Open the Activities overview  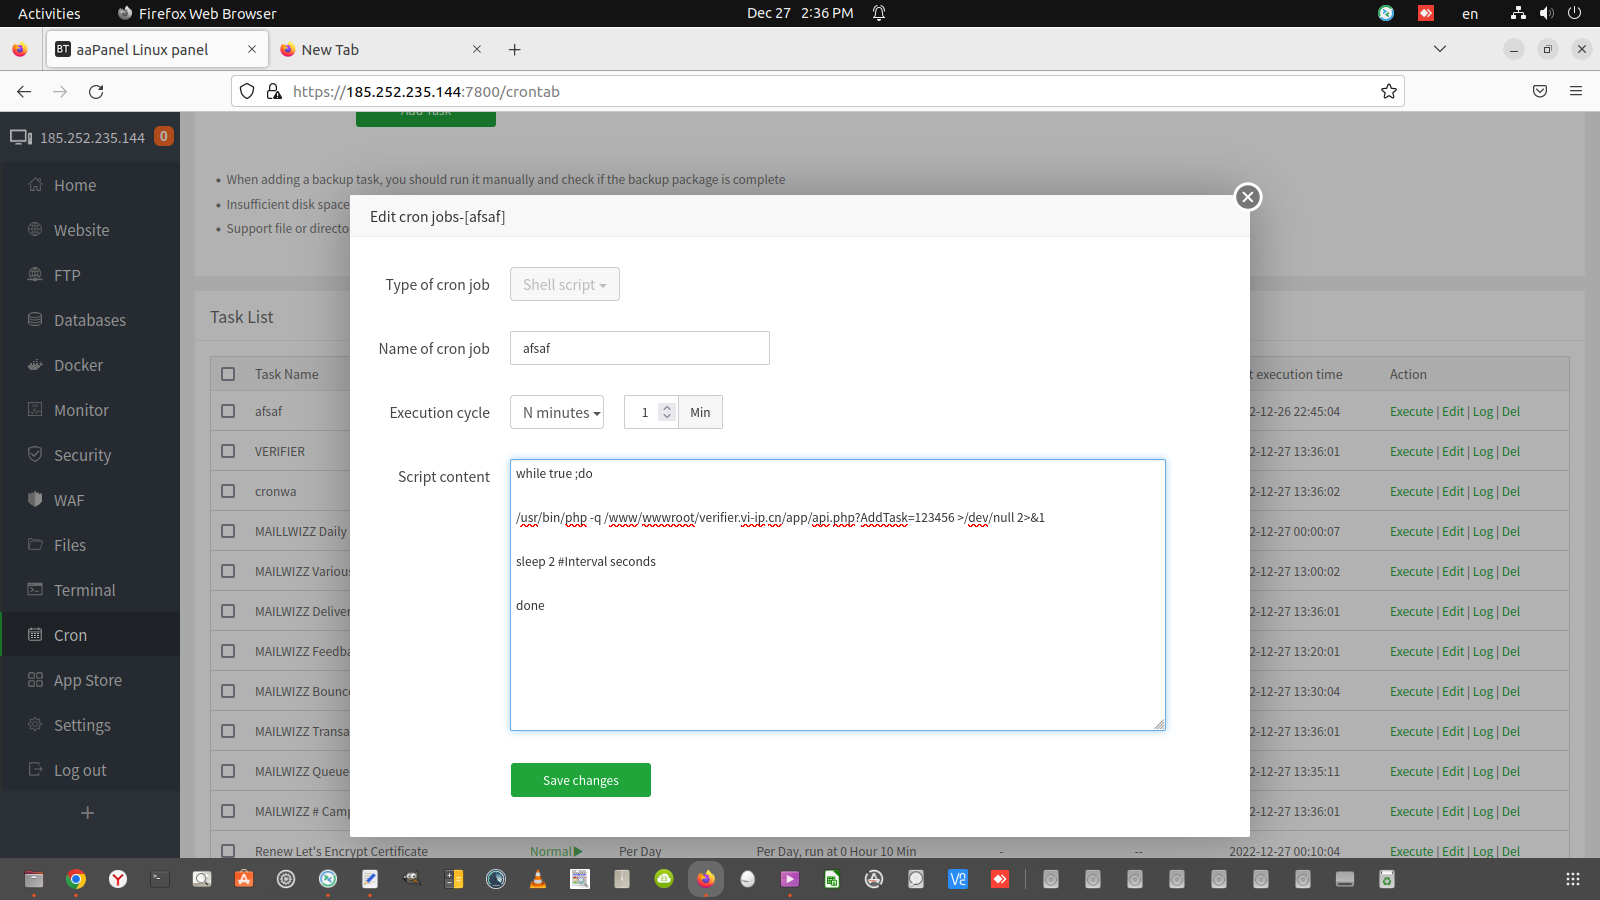click(x=49, y=13)
